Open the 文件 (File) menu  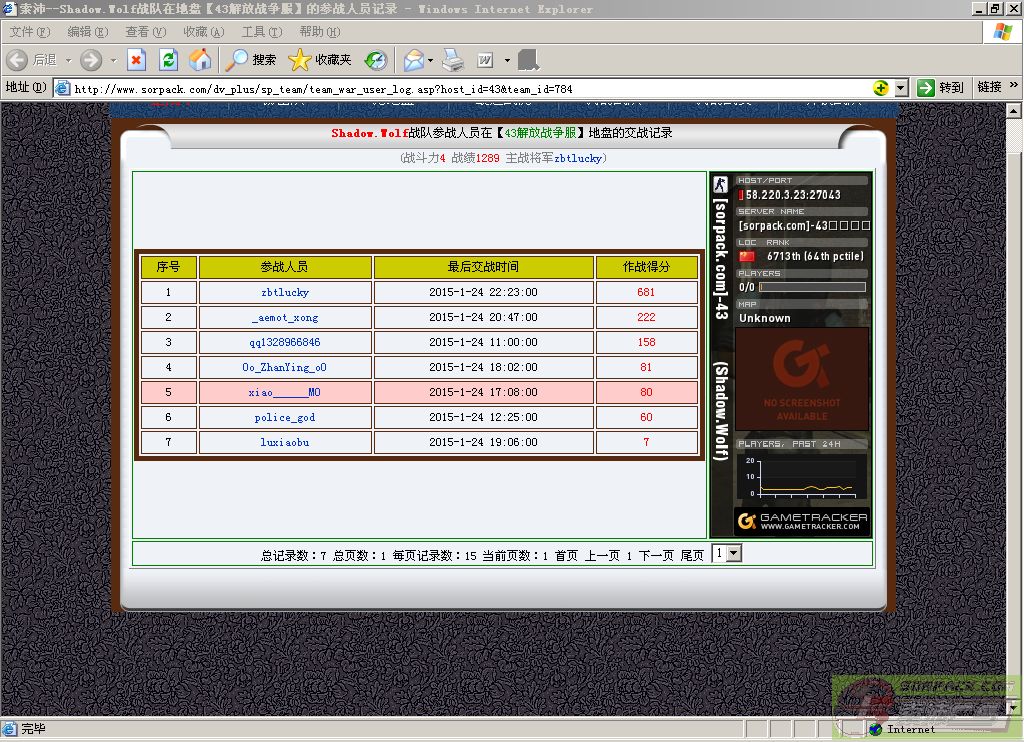click(29, 32)
